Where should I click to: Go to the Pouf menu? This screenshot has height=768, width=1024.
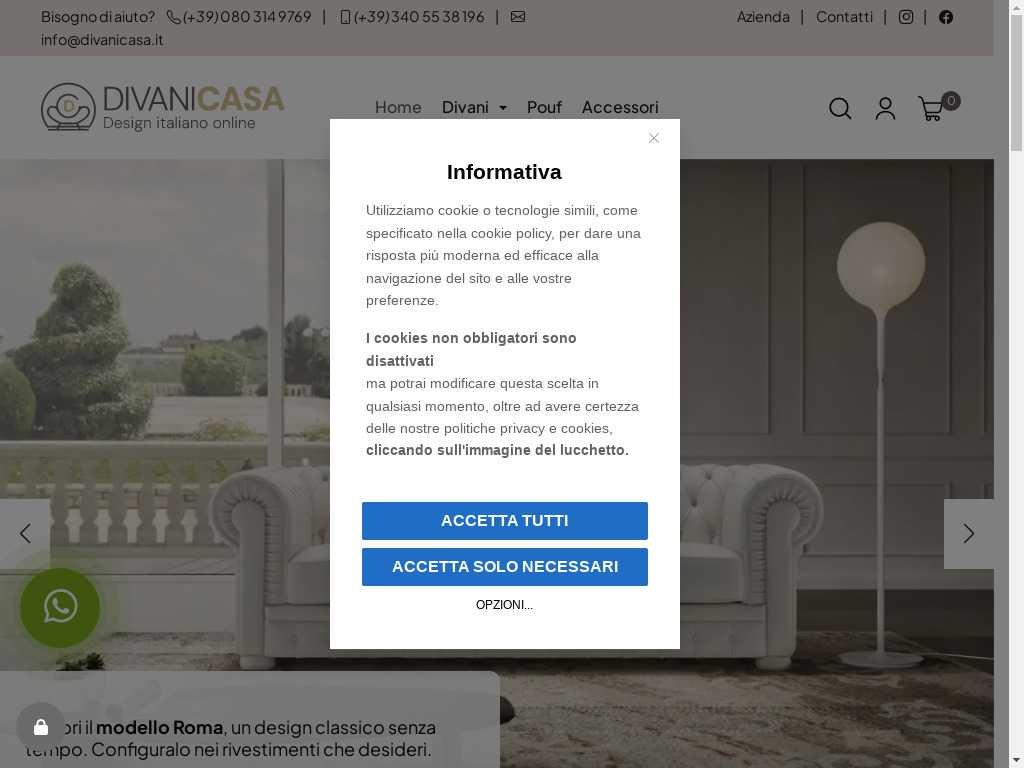544,107
